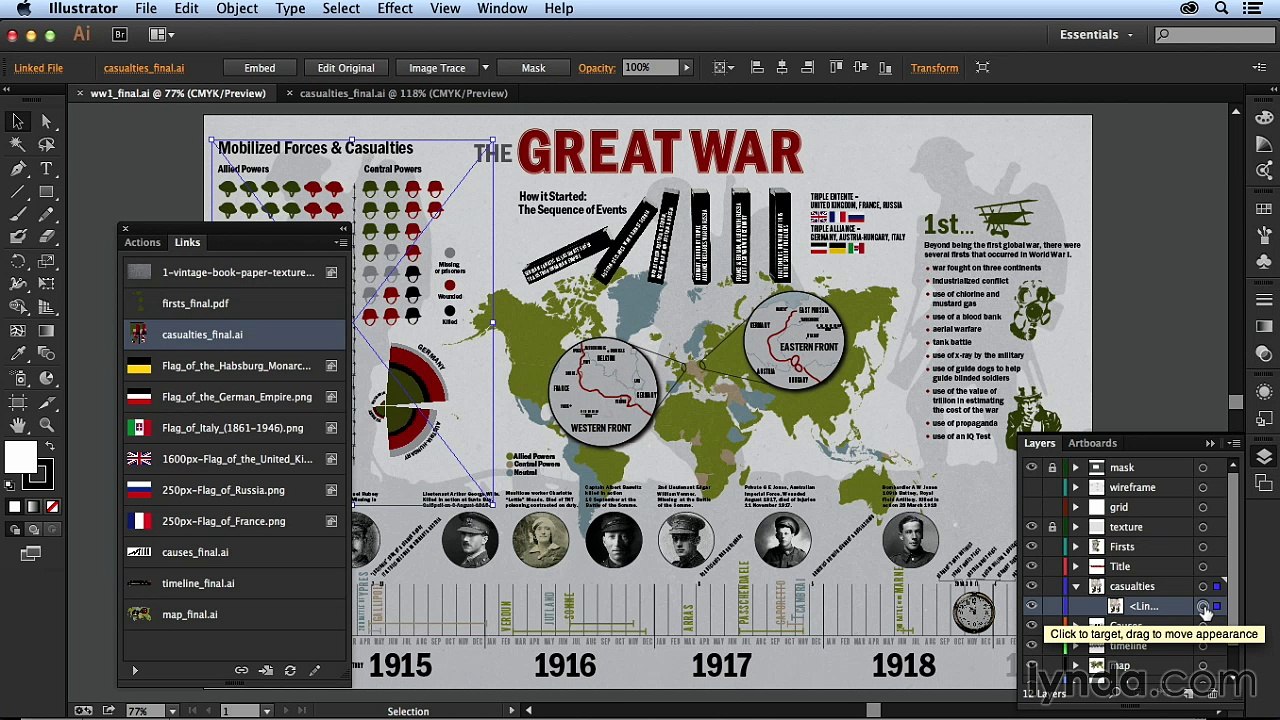Click Horizontal Align Center icon
Viewport: 1280px width, 720px height.
(x=782, y=68)
